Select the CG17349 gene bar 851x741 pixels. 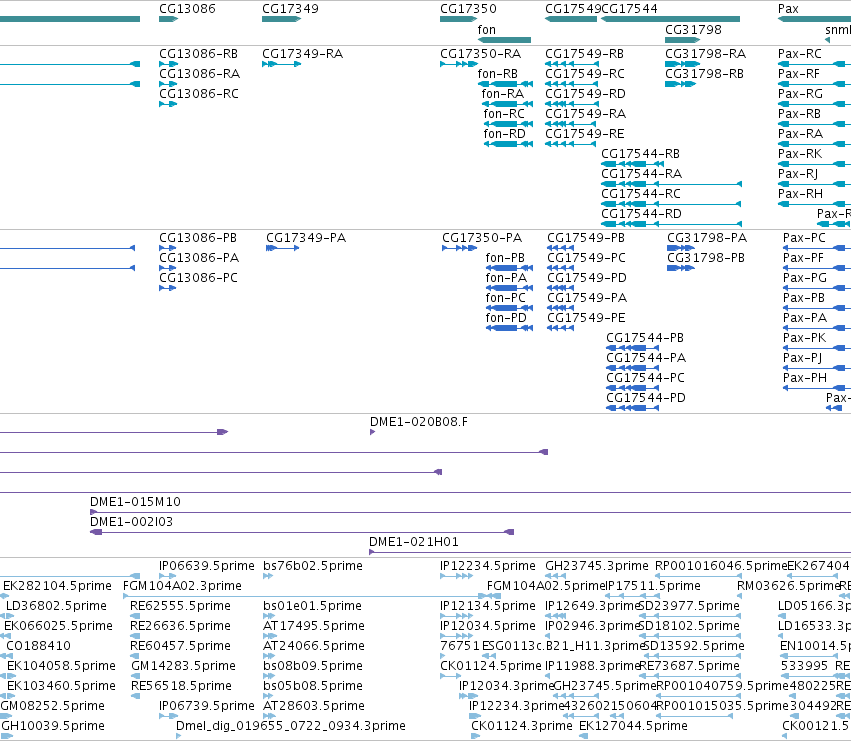281,20
